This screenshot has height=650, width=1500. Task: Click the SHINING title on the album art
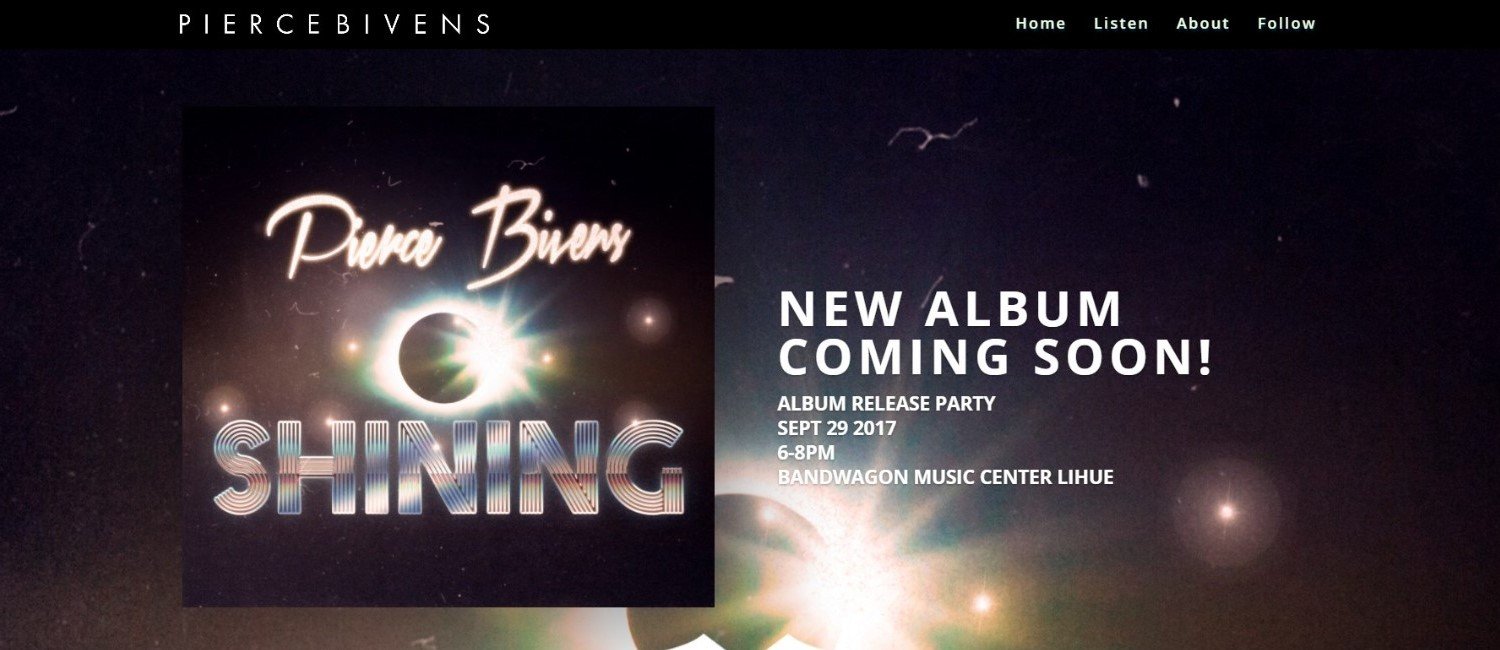point(450,468)
